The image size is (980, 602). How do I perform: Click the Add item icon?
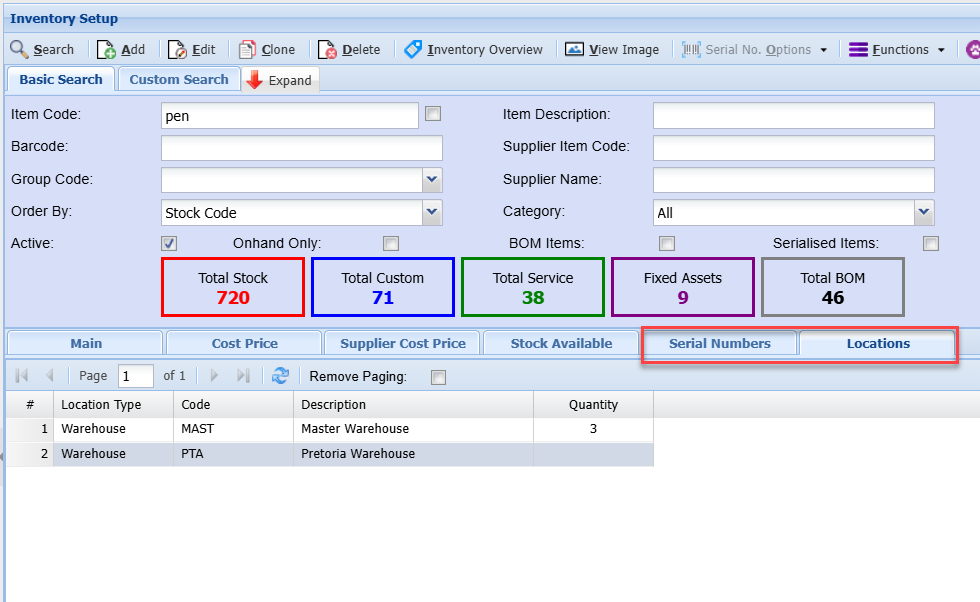[106, 49]
